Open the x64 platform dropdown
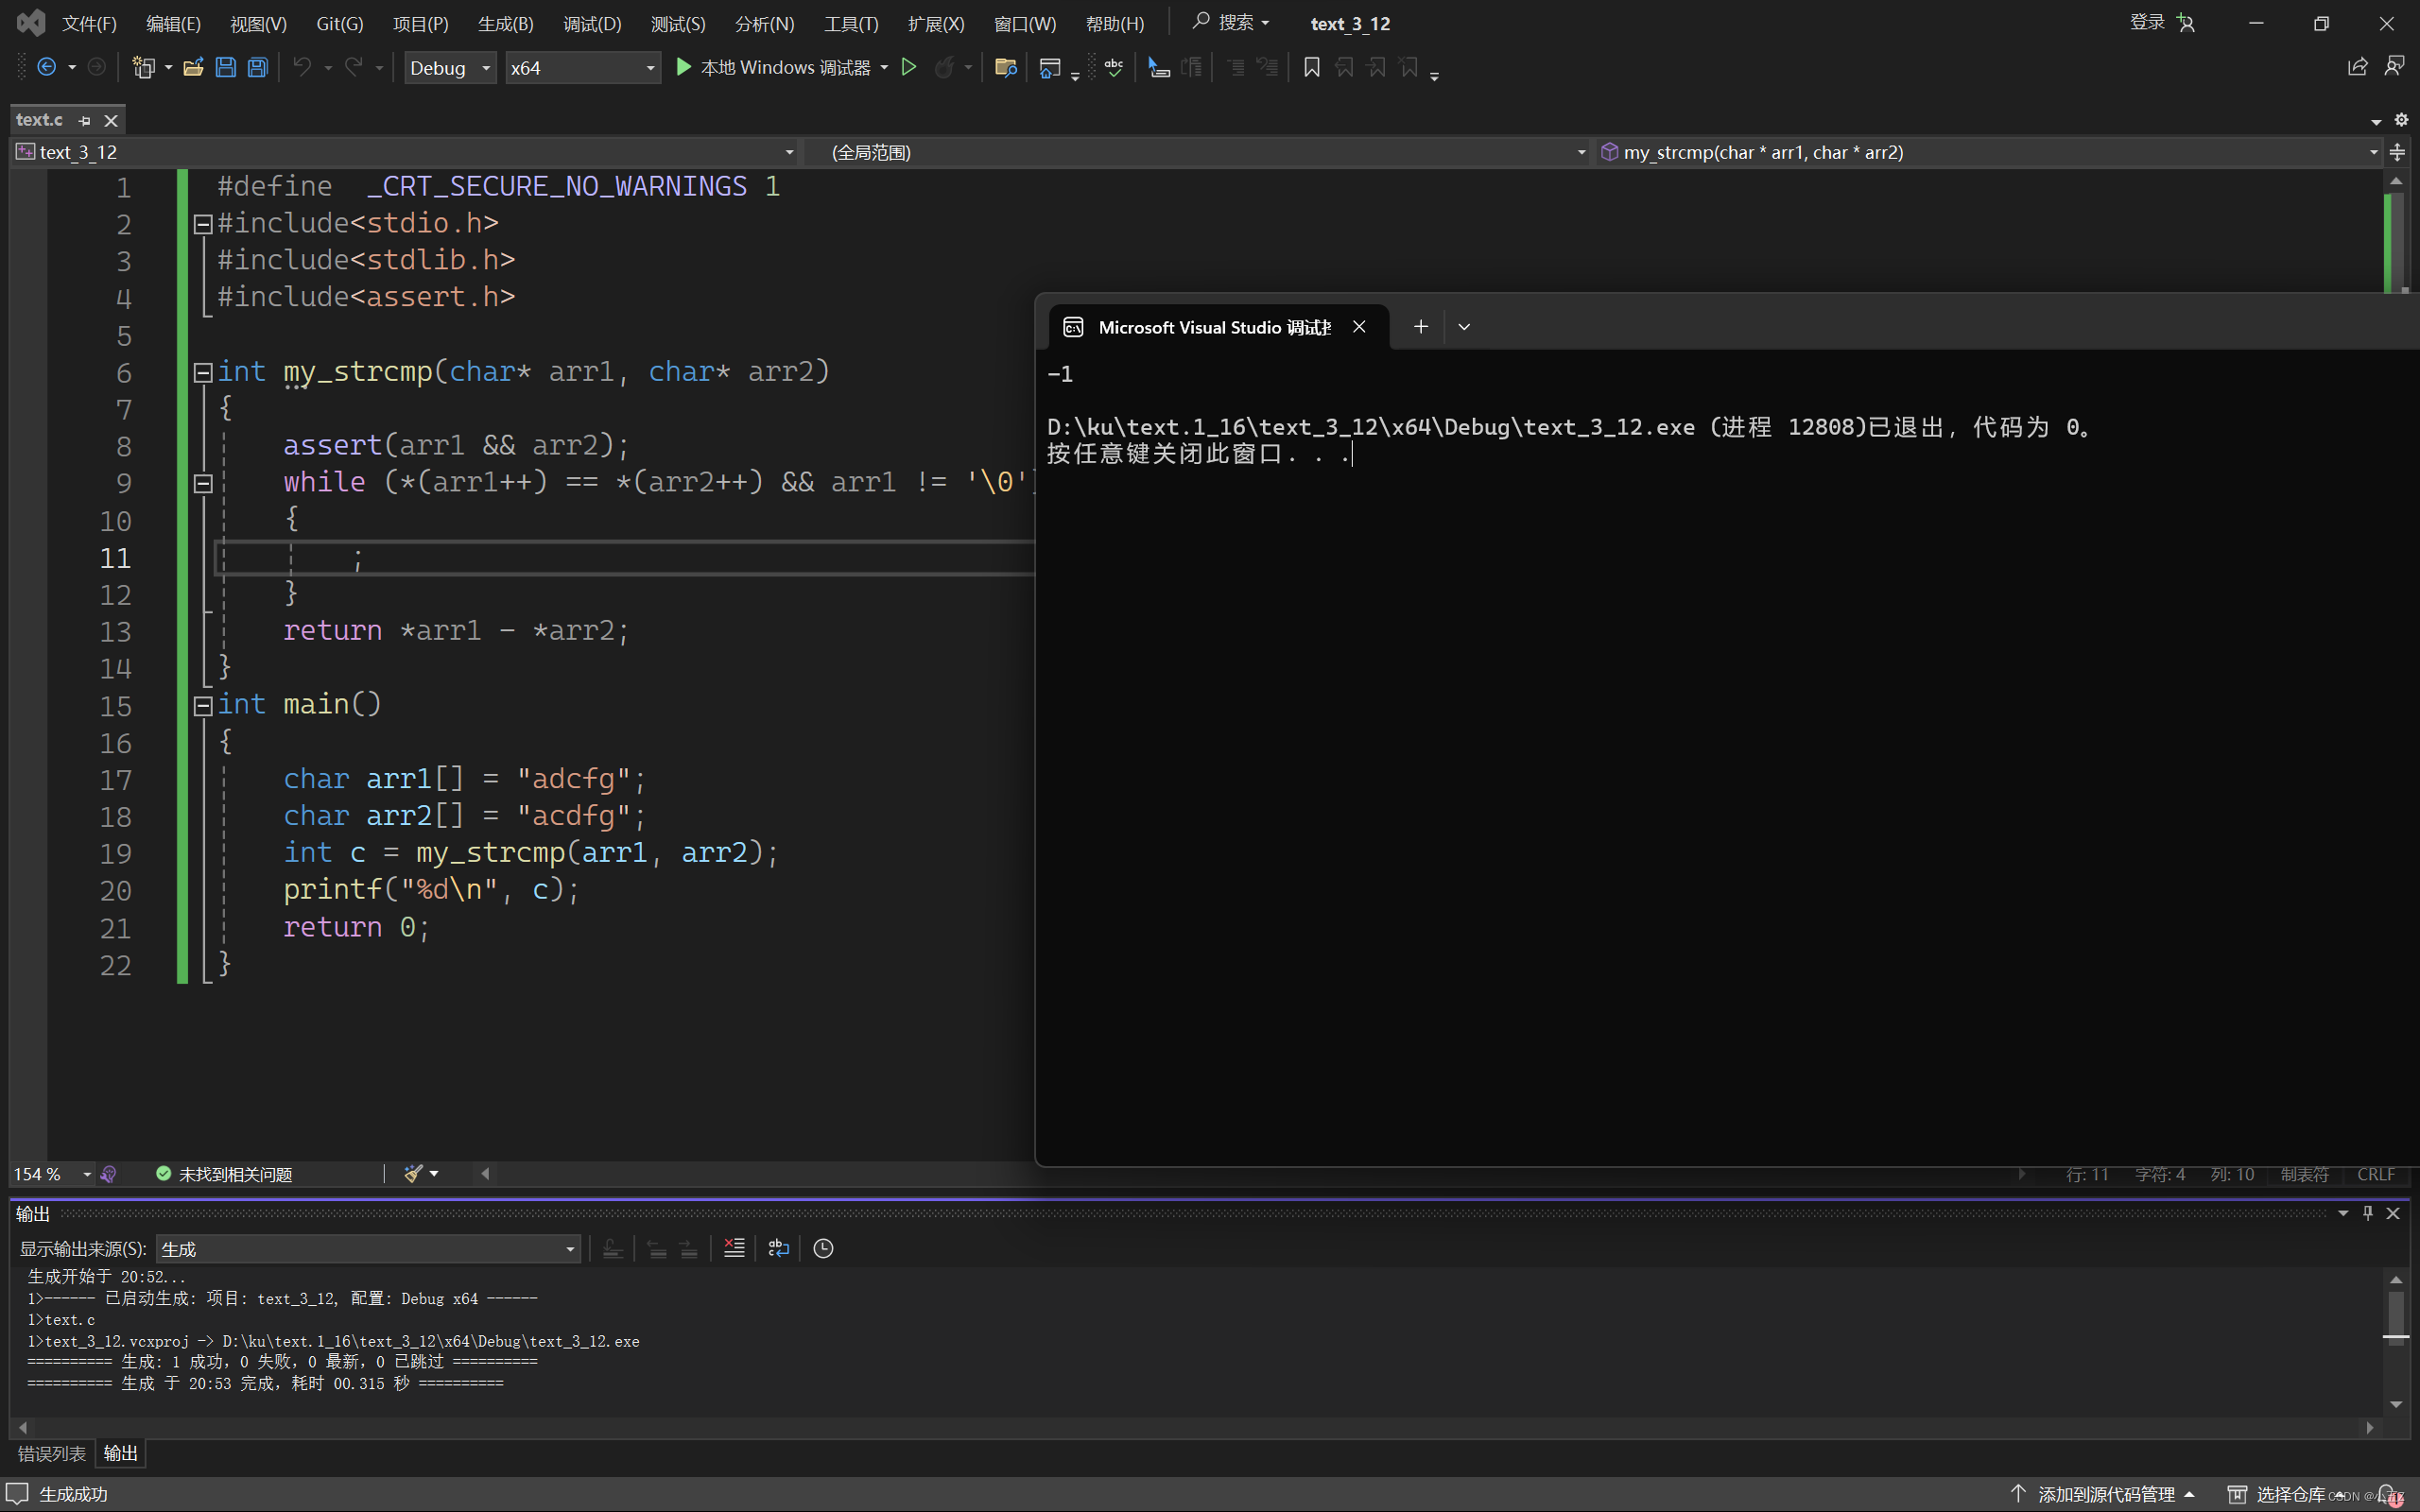The width and height of the screenshot is (2420, 1512). pos(582,68)
